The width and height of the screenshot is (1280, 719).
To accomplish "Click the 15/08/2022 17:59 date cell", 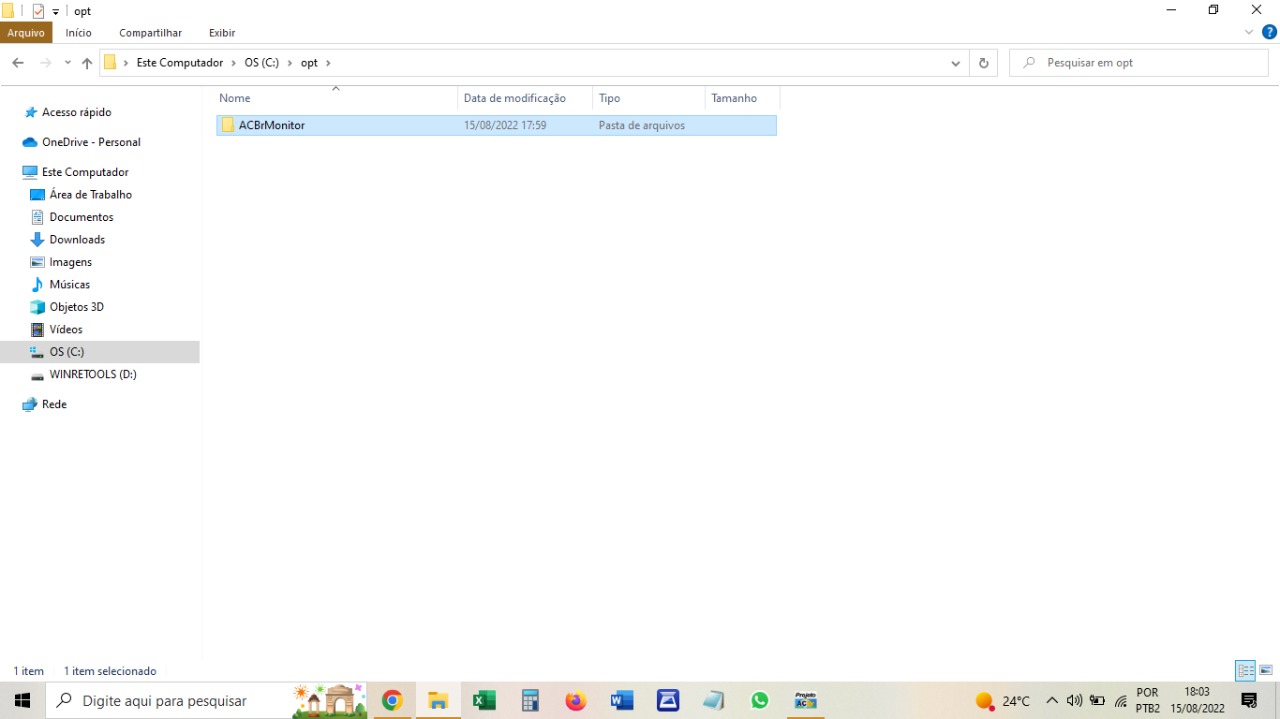I will pos(505,126).
